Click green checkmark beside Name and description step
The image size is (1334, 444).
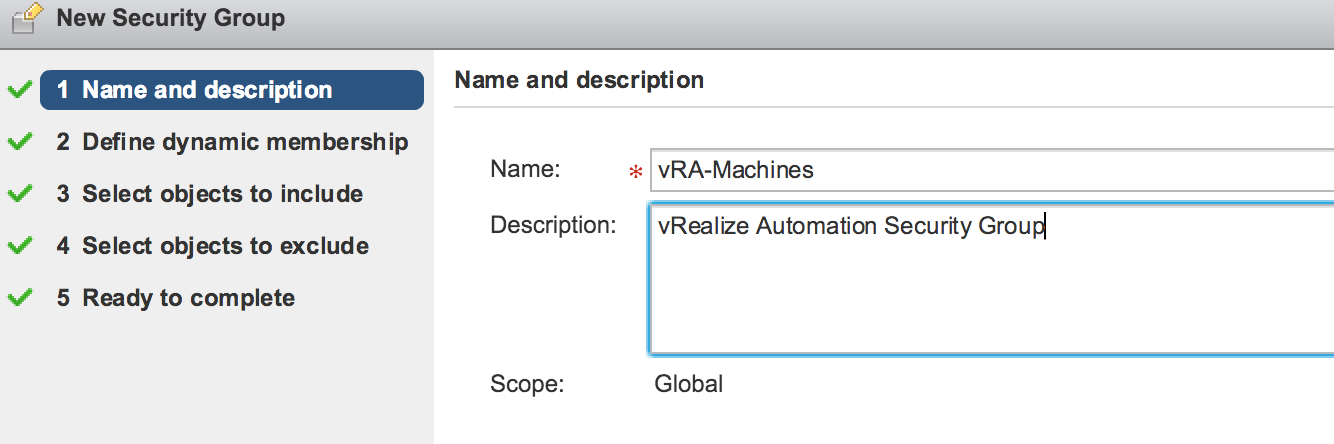19,90
